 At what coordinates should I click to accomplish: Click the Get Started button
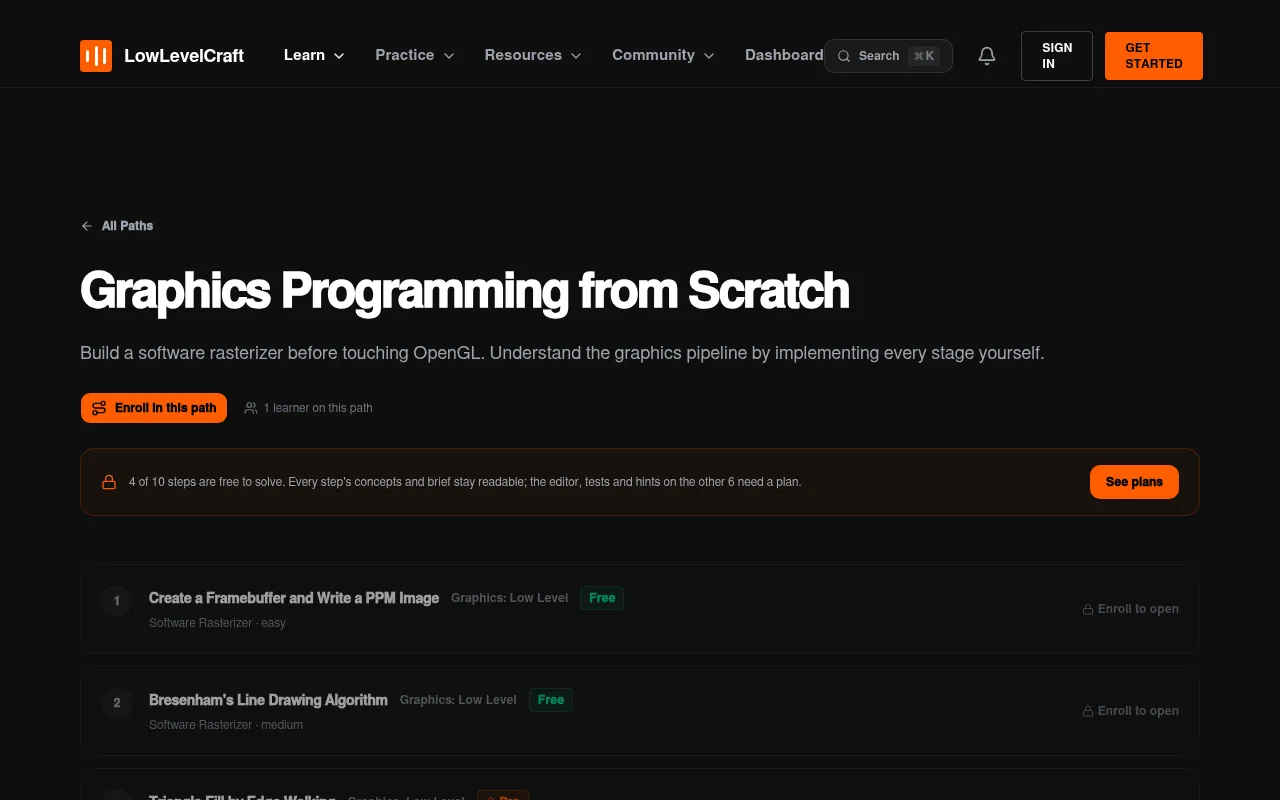coord(1154,56)
